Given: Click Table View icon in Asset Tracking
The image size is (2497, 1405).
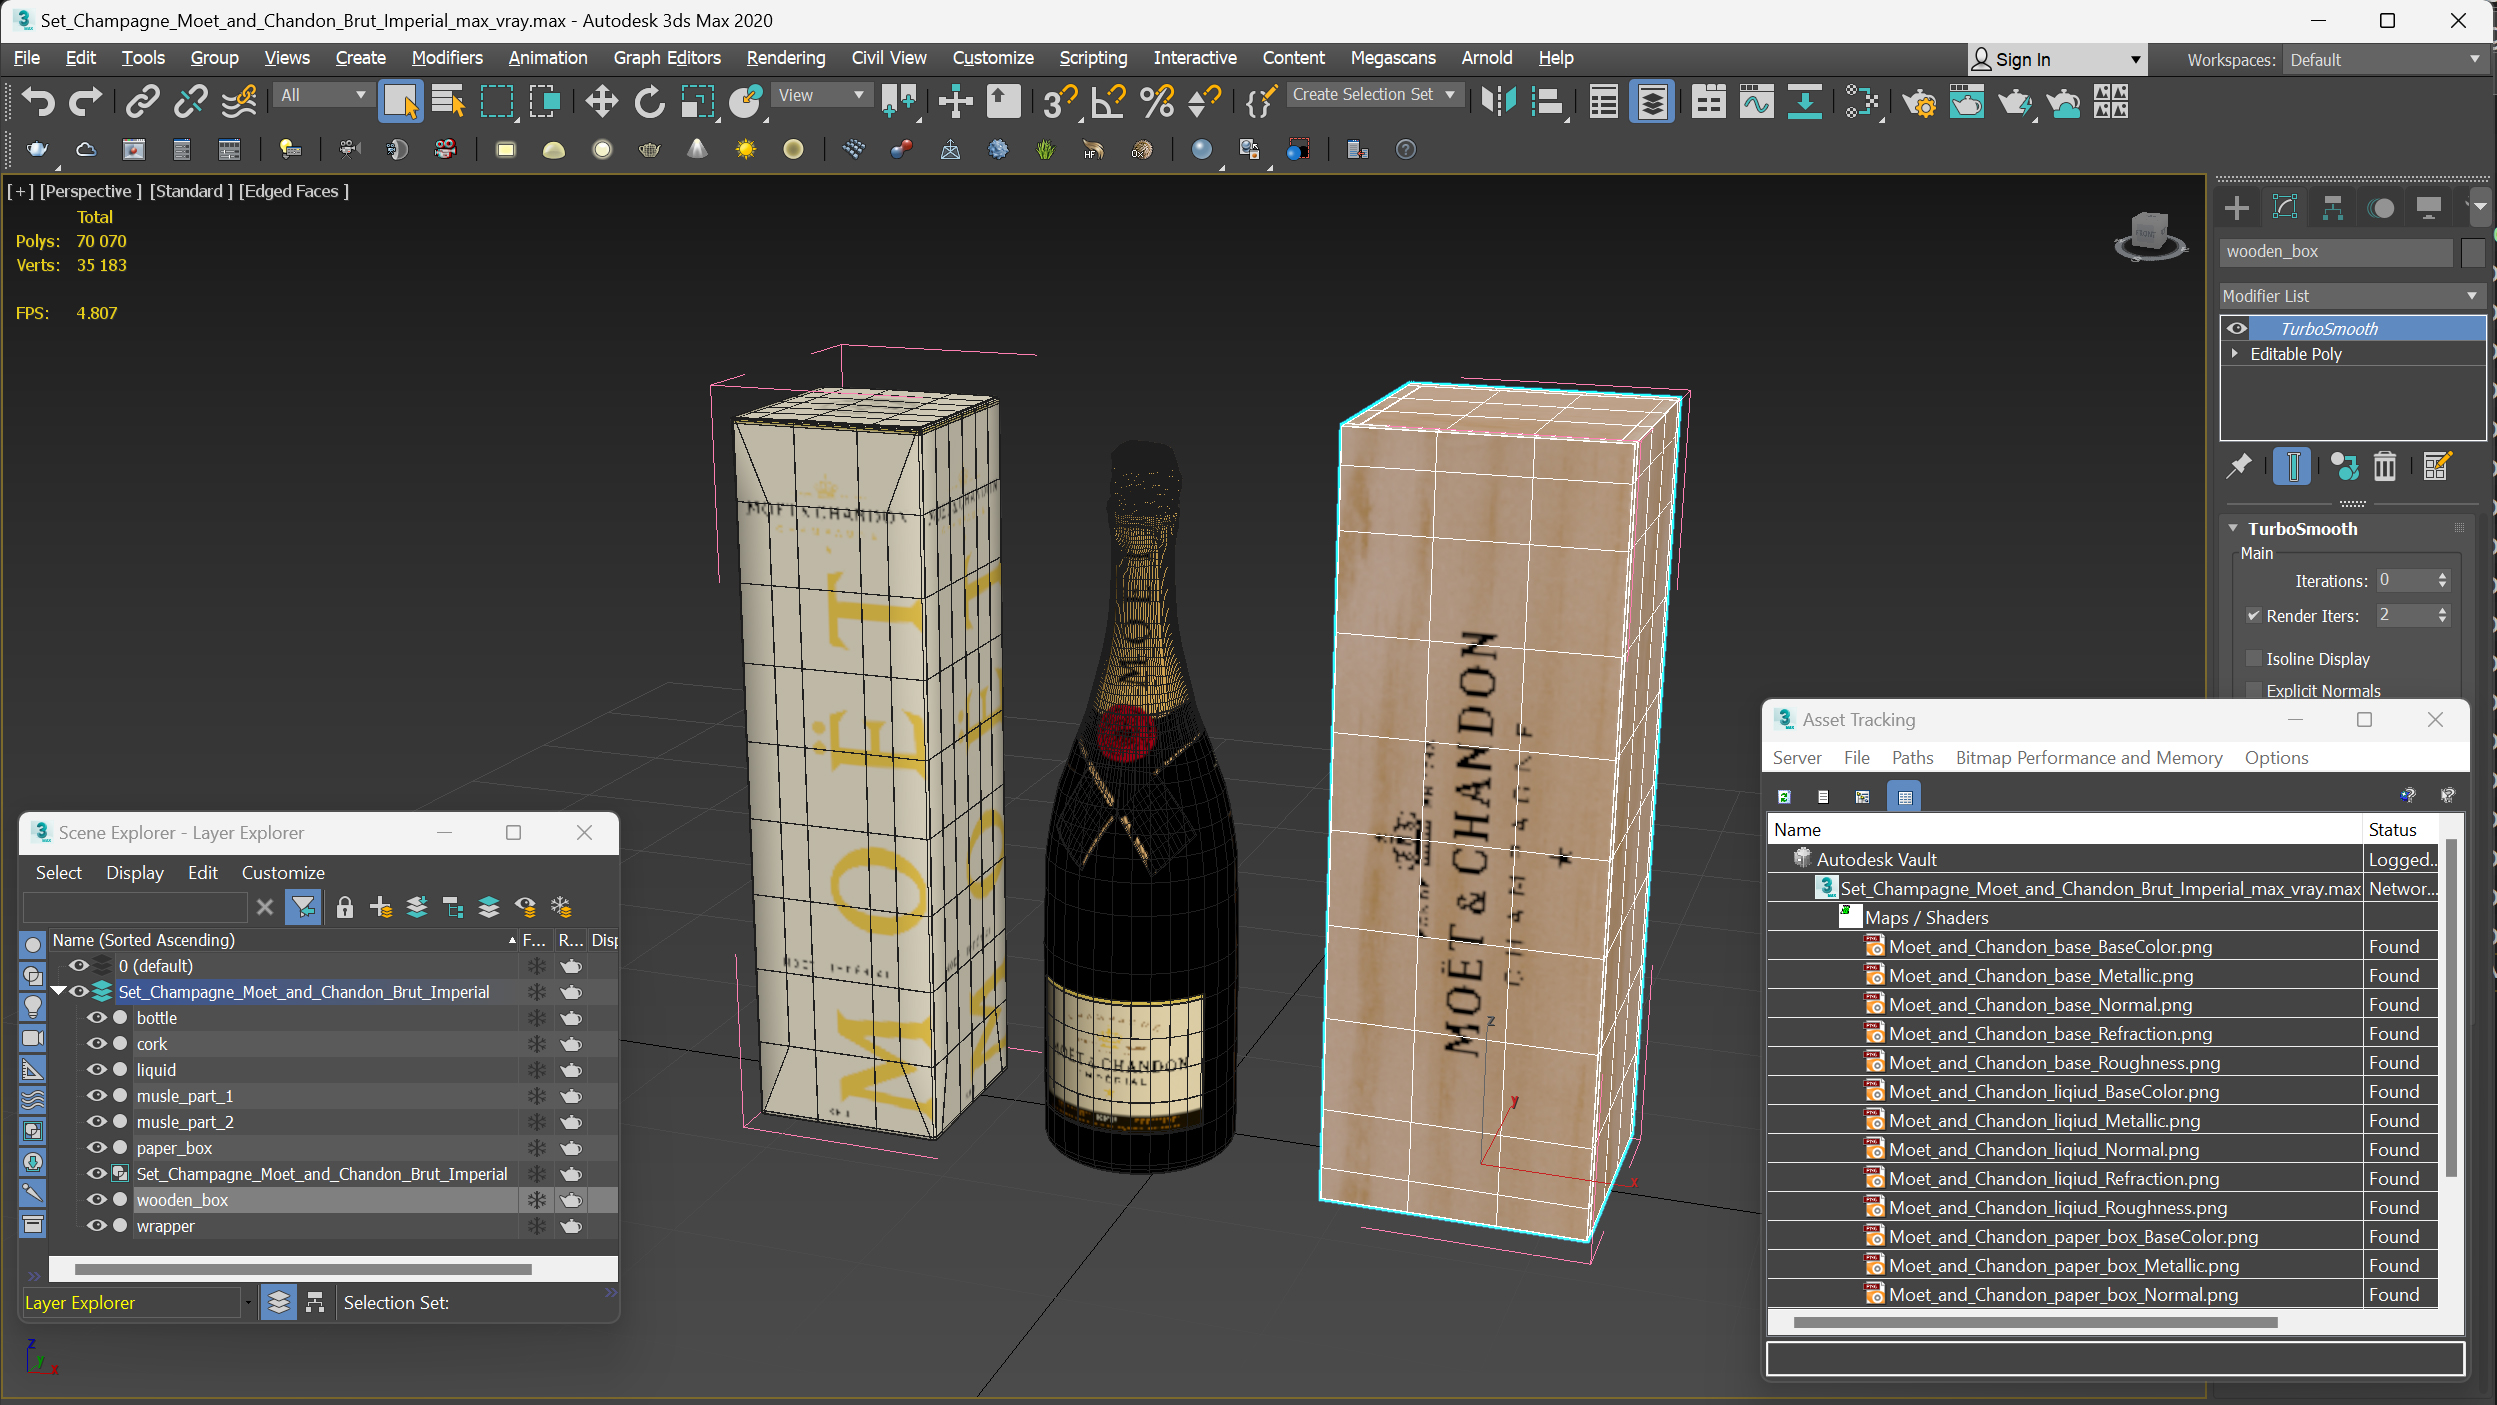Looking at the screenshot, I should pos(1905,797).
